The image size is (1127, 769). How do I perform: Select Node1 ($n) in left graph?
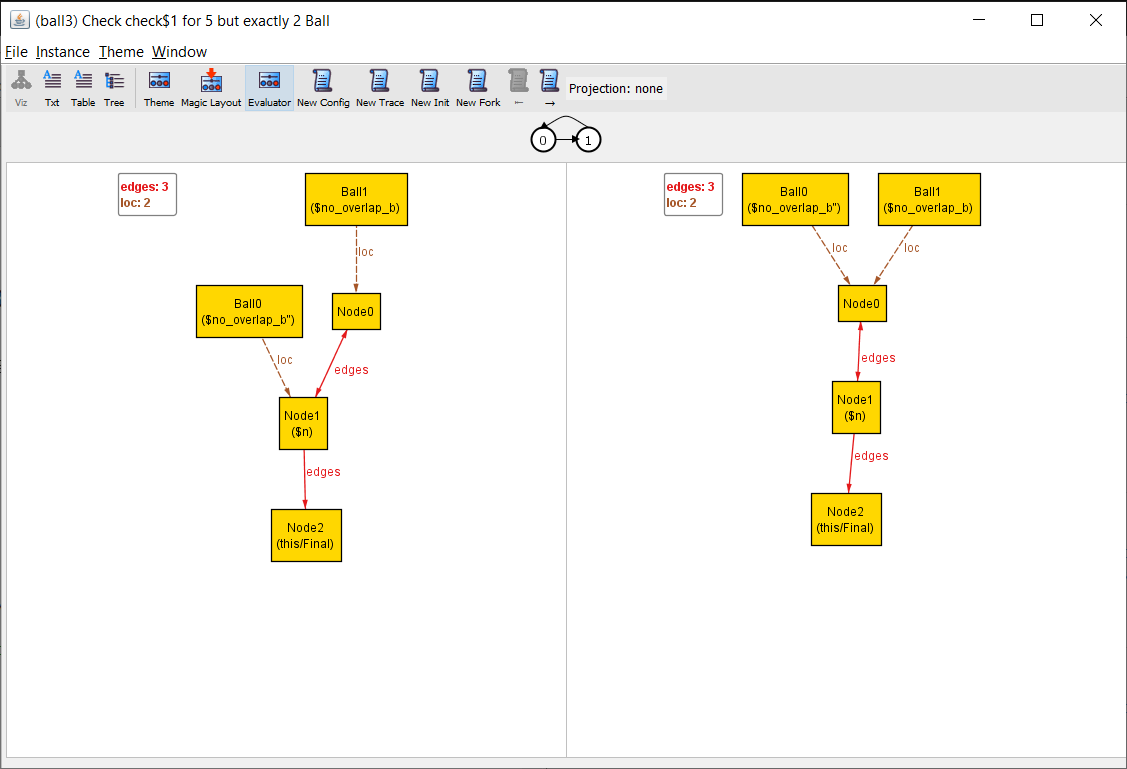click(303, 424)
